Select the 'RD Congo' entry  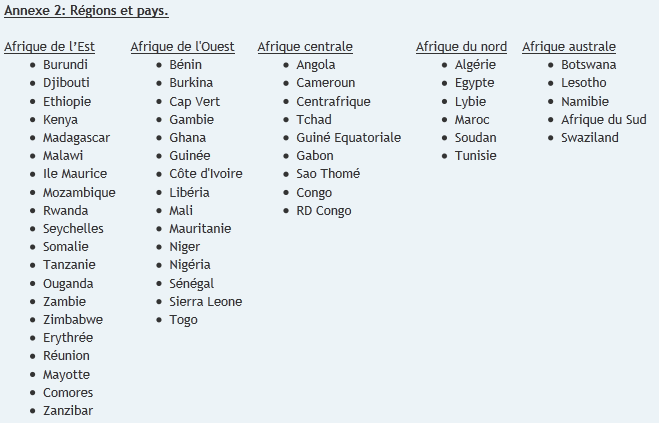pos(324,211)
